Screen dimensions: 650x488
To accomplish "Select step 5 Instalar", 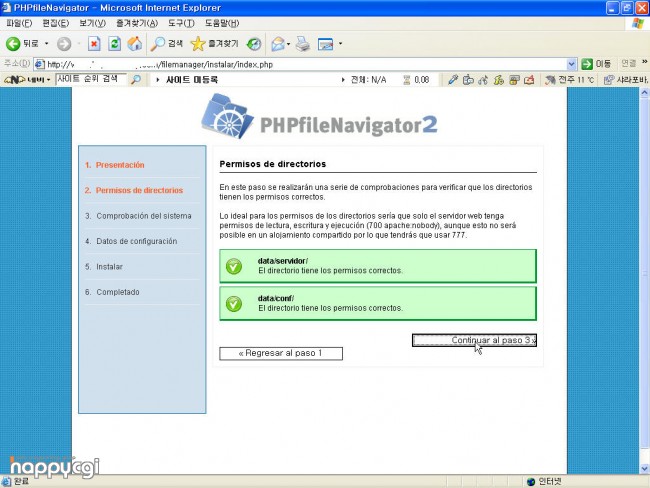I will click(x=109, y=267).
